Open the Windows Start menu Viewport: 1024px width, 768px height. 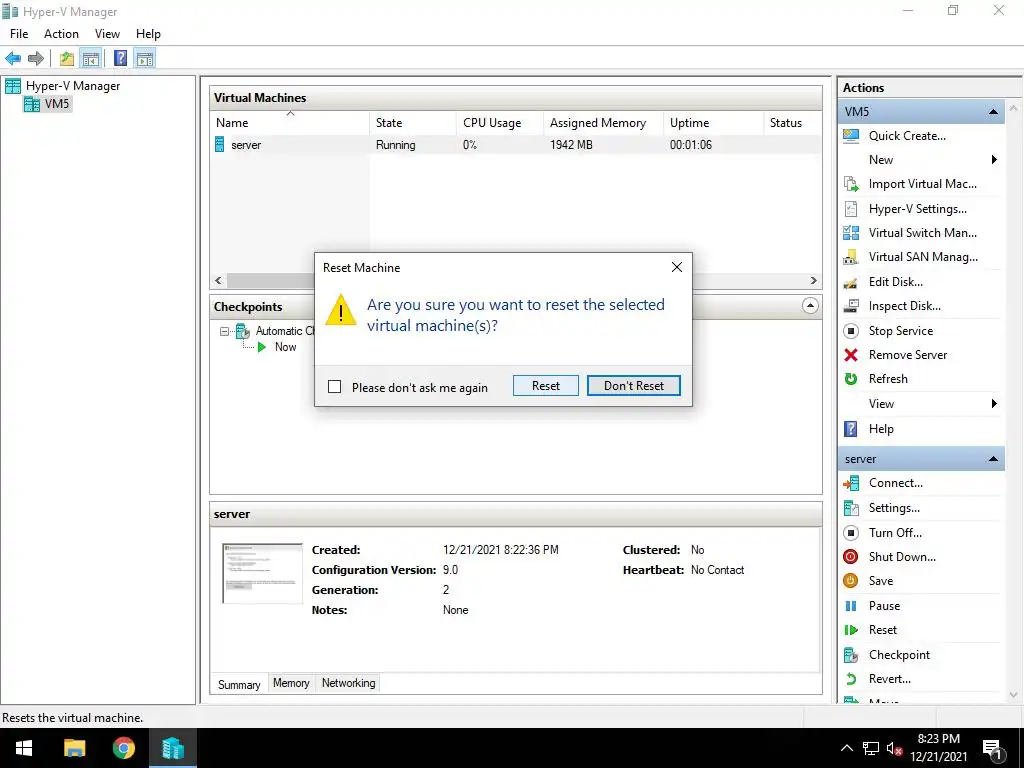pos(24,748)
